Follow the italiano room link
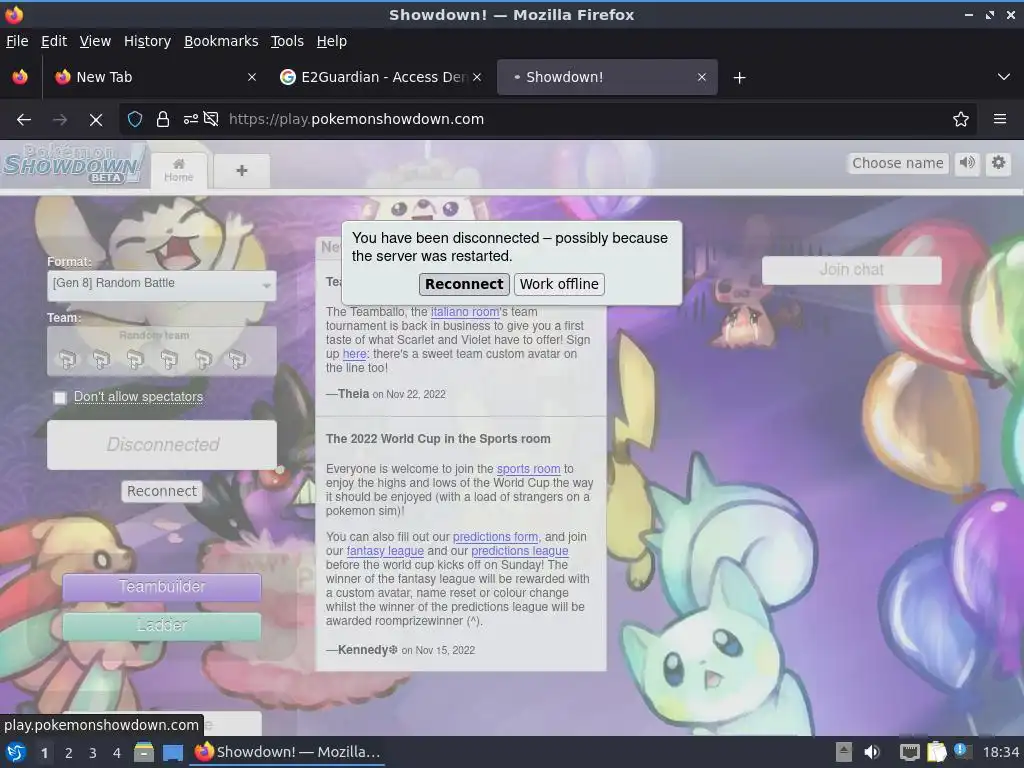1024x768 pixels. [465, 312]
